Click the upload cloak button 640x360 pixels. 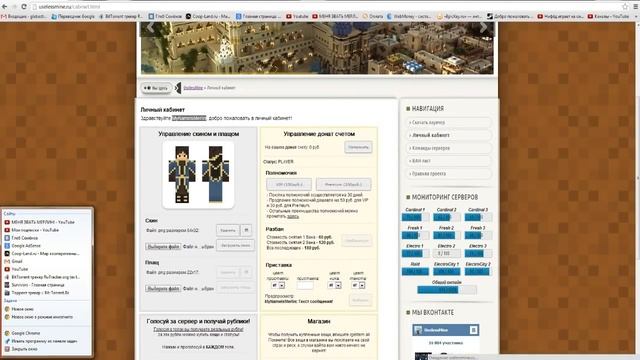(x=235, y=287)
